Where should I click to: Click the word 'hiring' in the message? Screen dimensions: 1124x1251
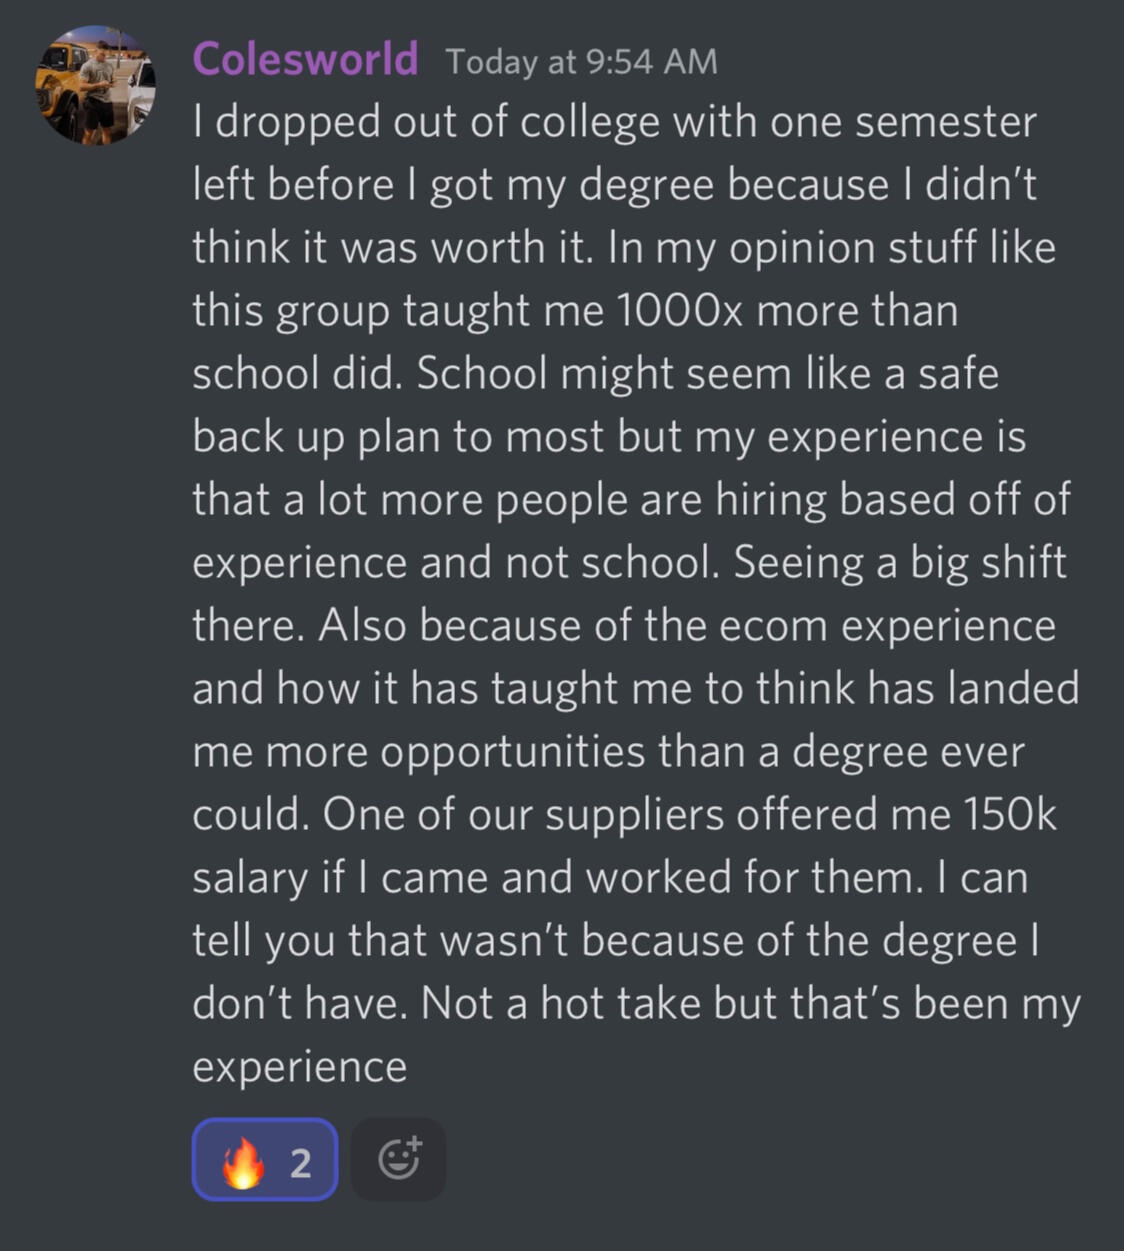(x=770, y=500)
